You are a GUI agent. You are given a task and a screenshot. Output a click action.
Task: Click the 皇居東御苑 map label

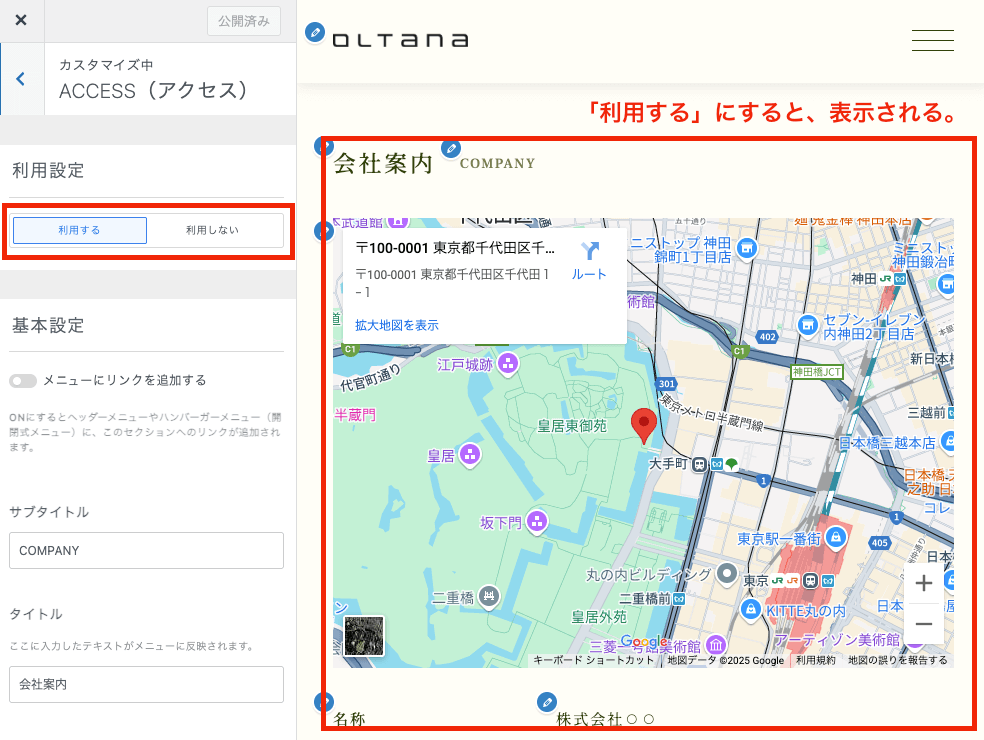click(x=572, y=426)
